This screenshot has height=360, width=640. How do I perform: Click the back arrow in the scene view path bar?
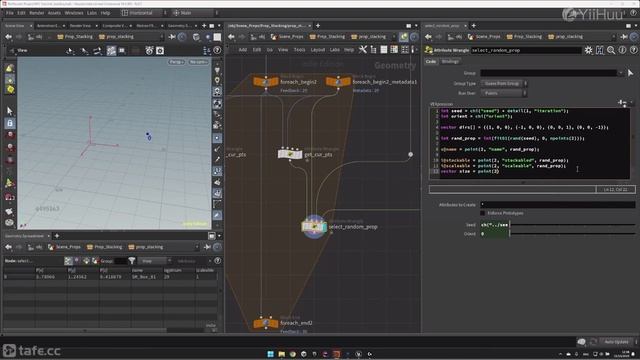tap(8, 37)
